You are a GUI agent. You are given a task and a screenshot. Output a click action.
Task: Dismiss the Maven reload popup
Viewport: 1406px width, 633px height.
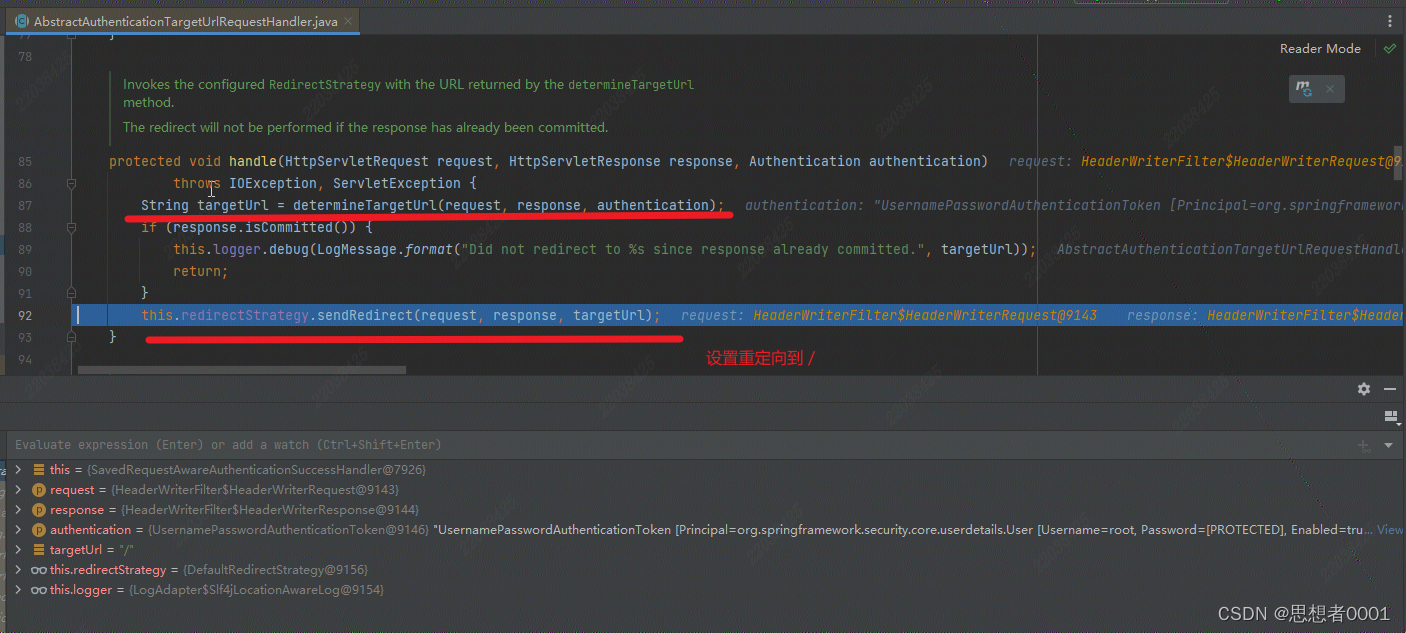click(1330, 89)
